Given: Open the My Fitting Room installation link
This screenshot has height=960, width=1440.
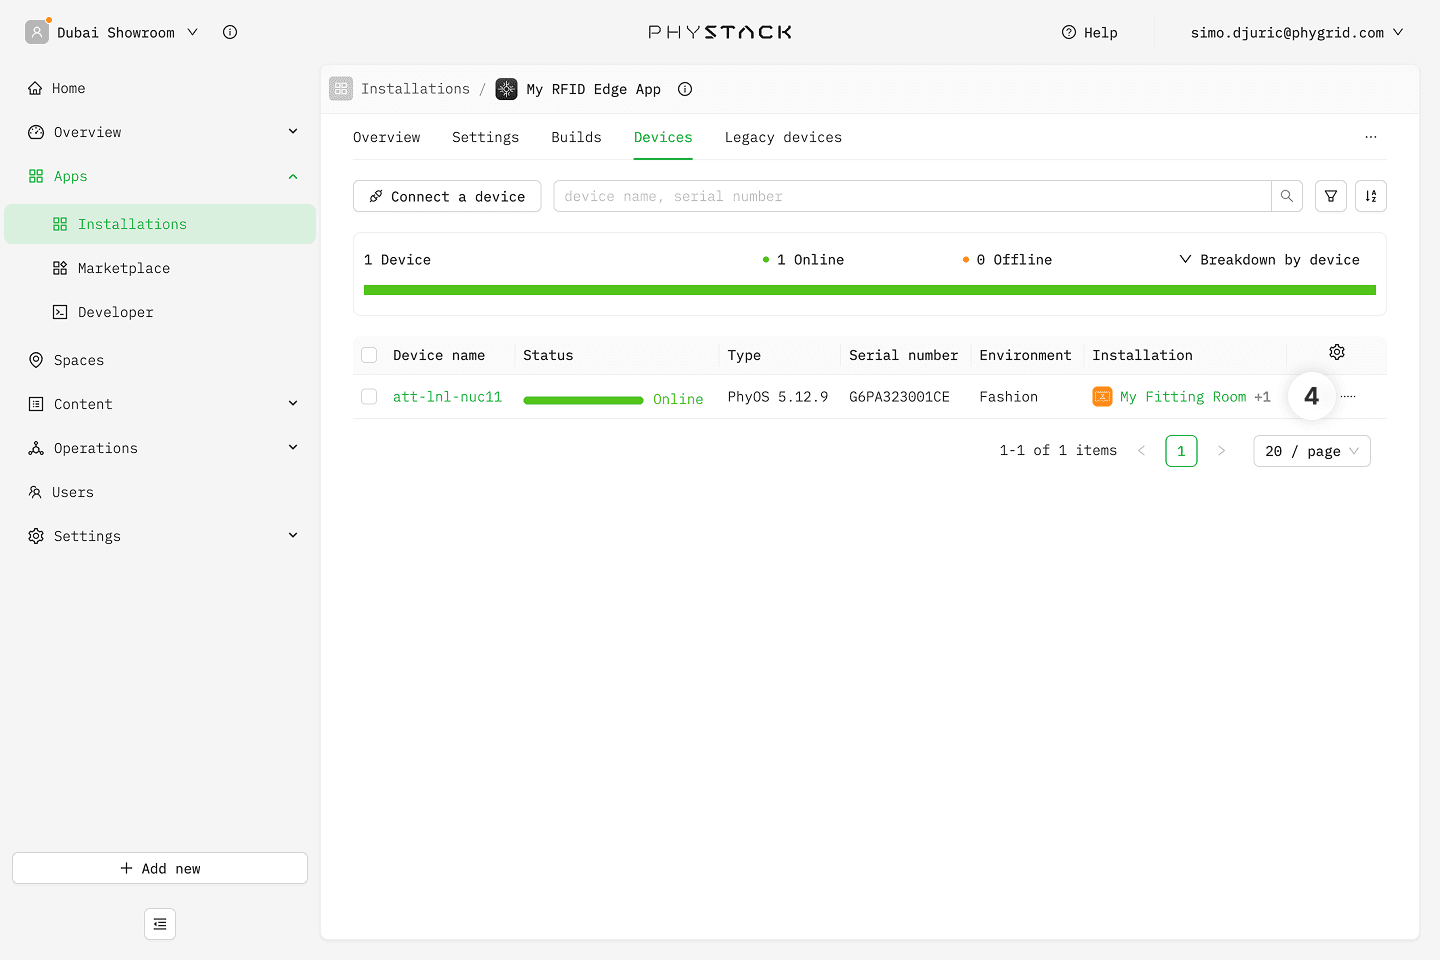Looking at the screenshot, I should 1183,397.
